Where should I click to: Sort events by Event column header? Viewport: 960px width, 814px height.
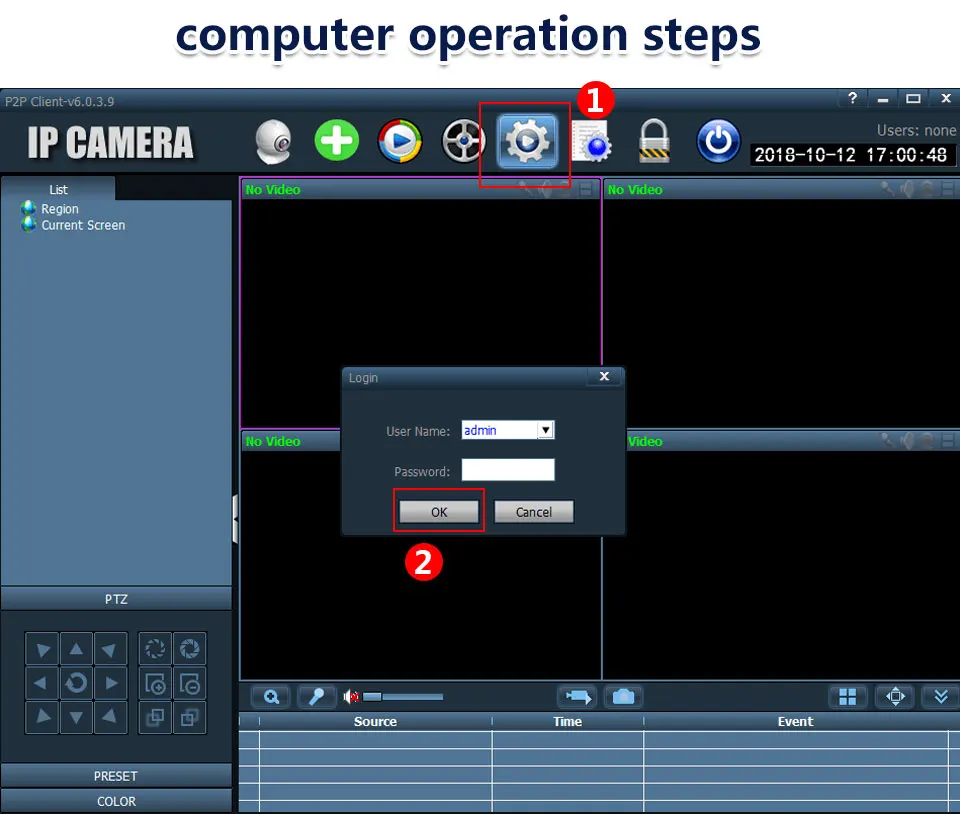pyautogui.click(x=795, y=722)
